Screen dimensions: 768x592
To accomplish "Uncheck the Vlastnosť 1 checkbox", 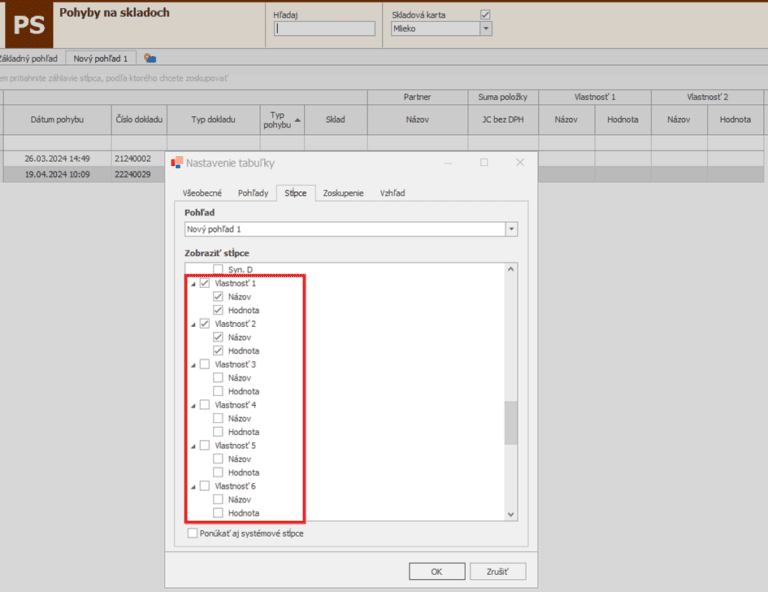I will (x=205, y=284).
